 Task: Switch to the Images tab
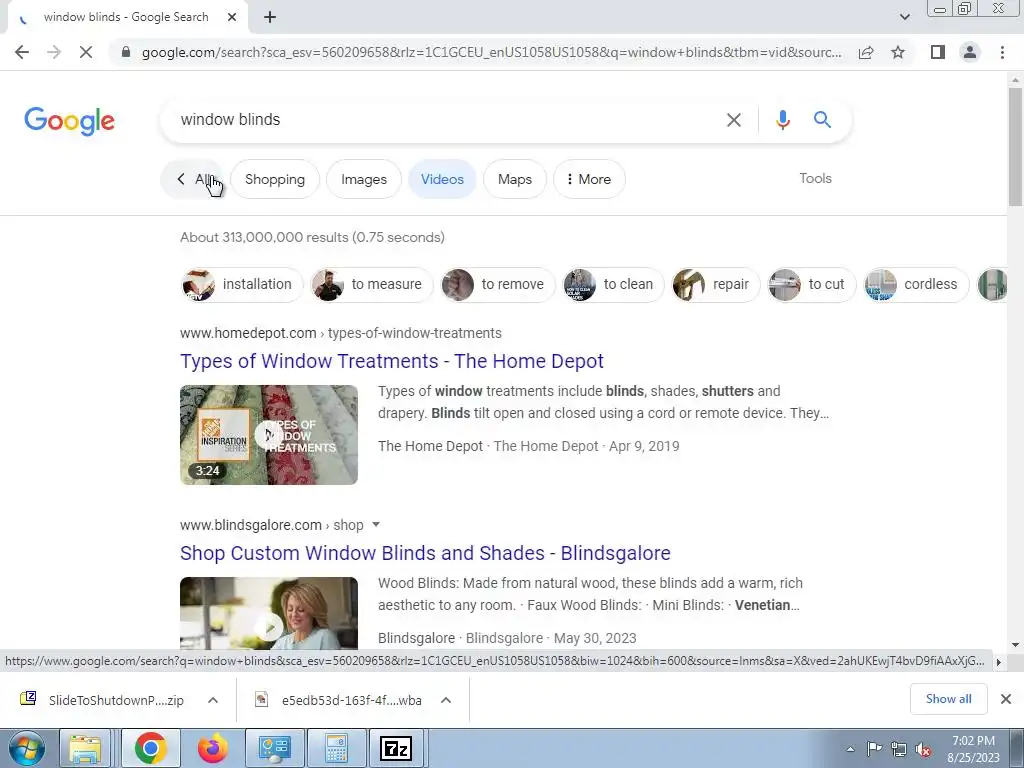[x=364, y=179]
